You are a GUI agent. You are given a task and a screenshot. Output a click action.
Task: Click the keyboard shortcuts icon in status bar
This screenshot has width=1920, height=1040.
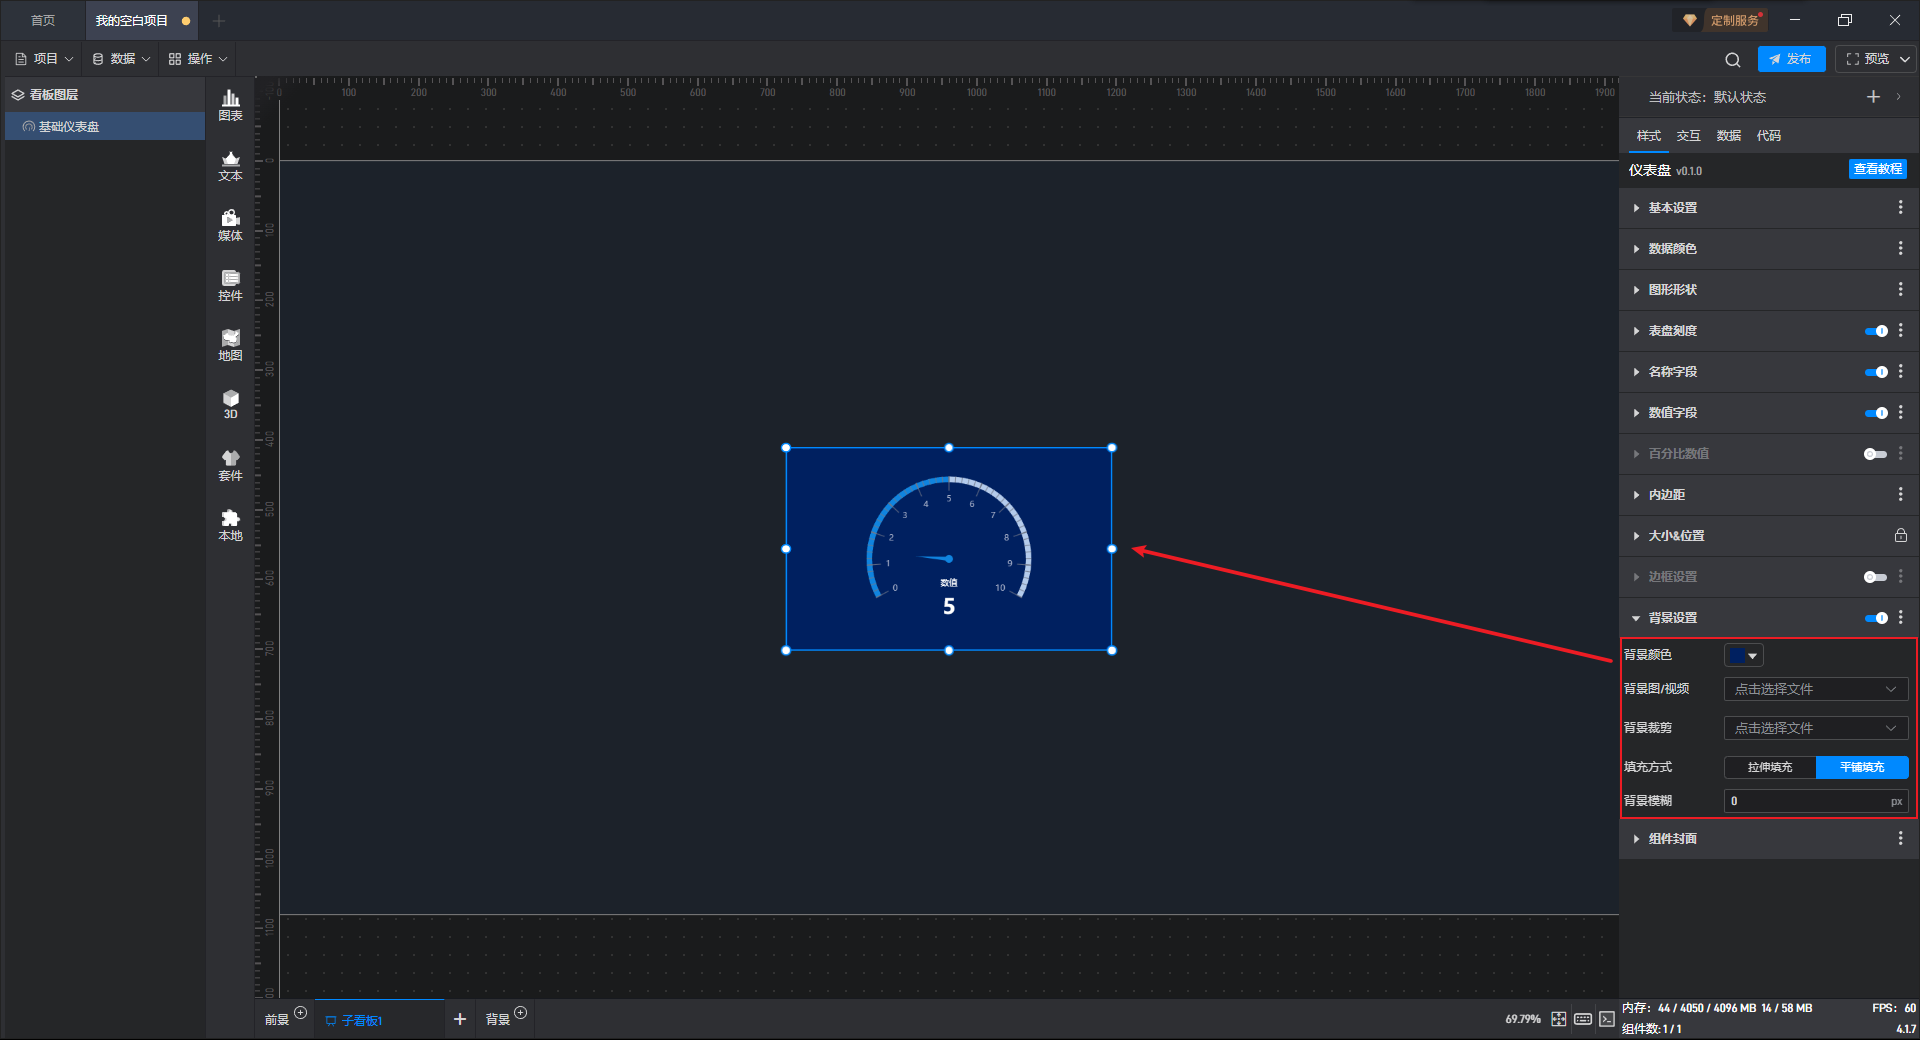tap(1583, 1019)
